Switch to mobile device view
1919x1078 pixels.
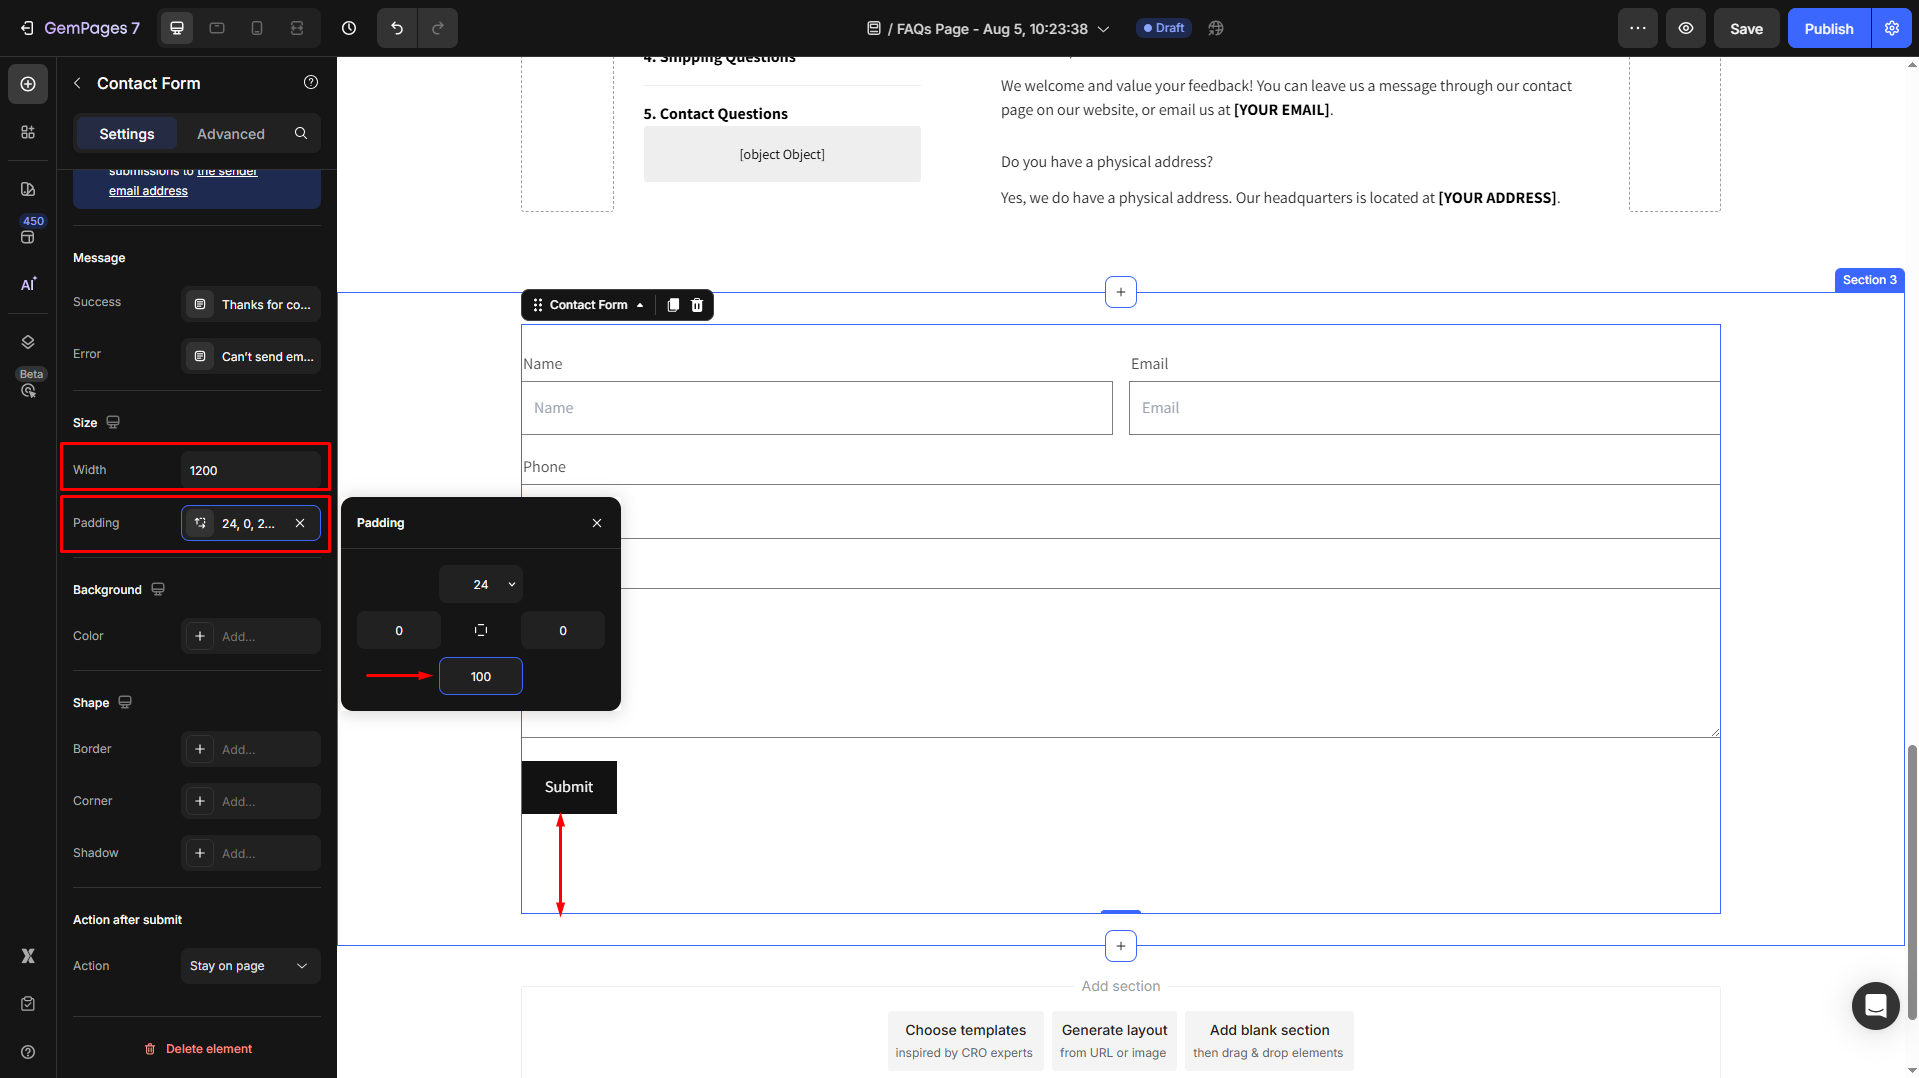click(257, 28)
